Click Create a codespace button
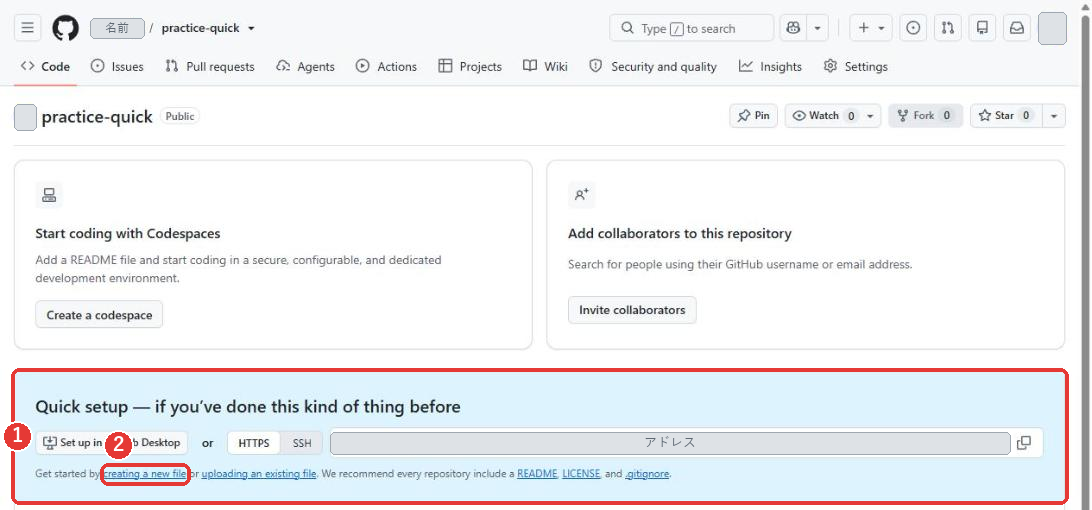This screenshot has width=1092, height=510. point(99,314)
